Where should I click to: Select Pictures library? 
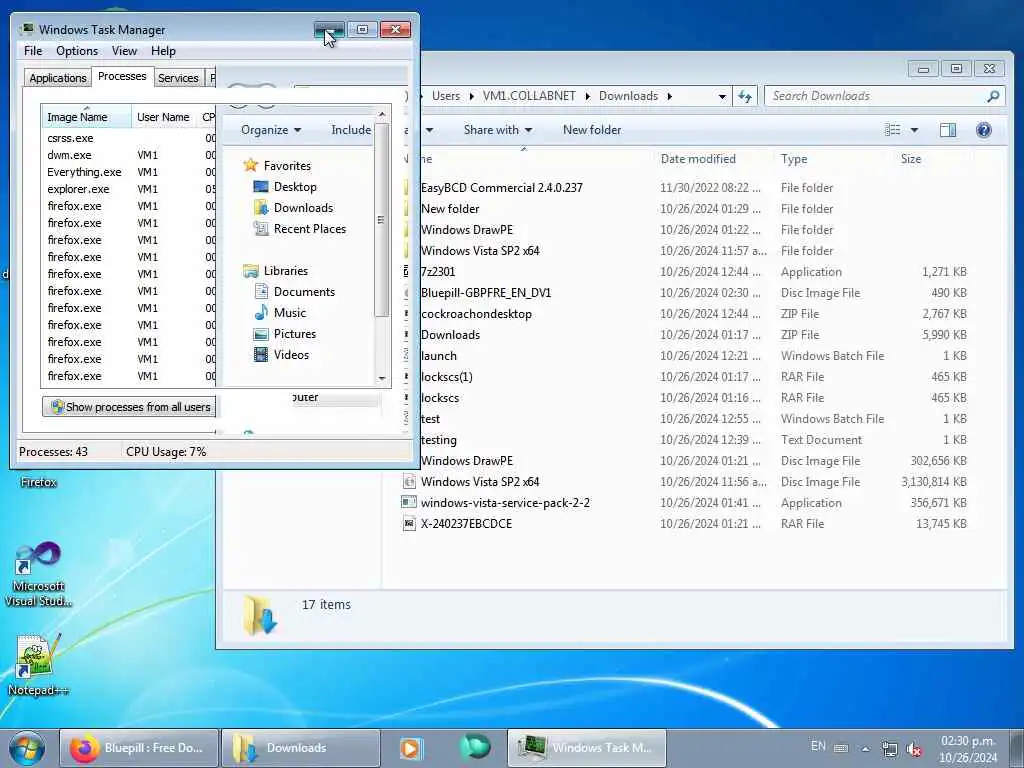tap(285, 334)
